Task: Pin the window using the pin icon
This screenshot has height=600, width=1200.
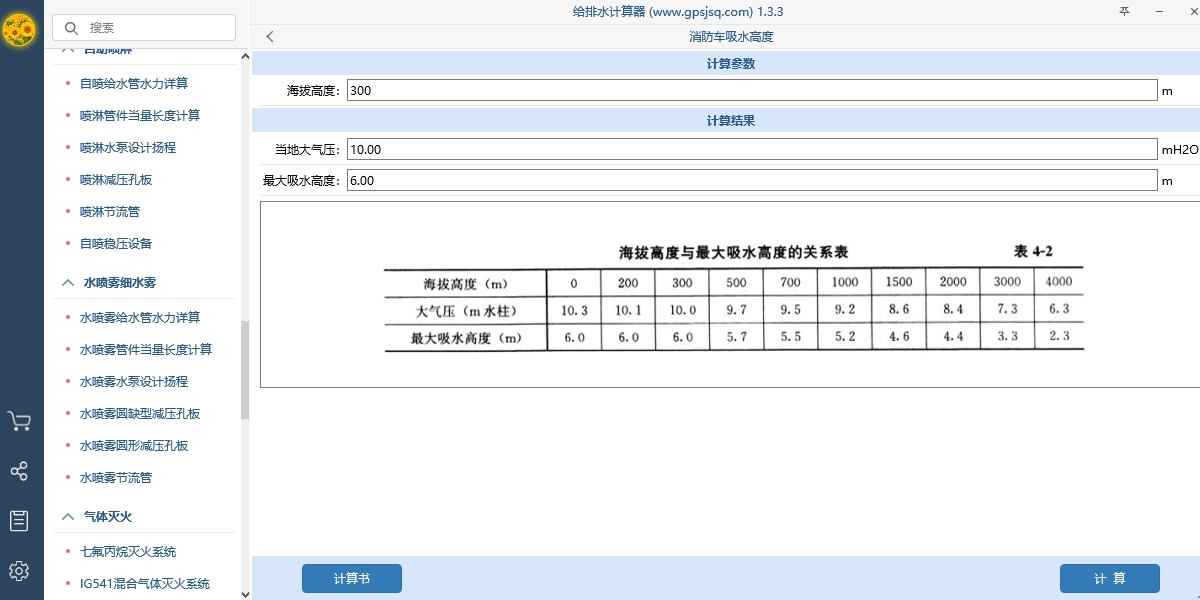Action: click(1124, 12)
